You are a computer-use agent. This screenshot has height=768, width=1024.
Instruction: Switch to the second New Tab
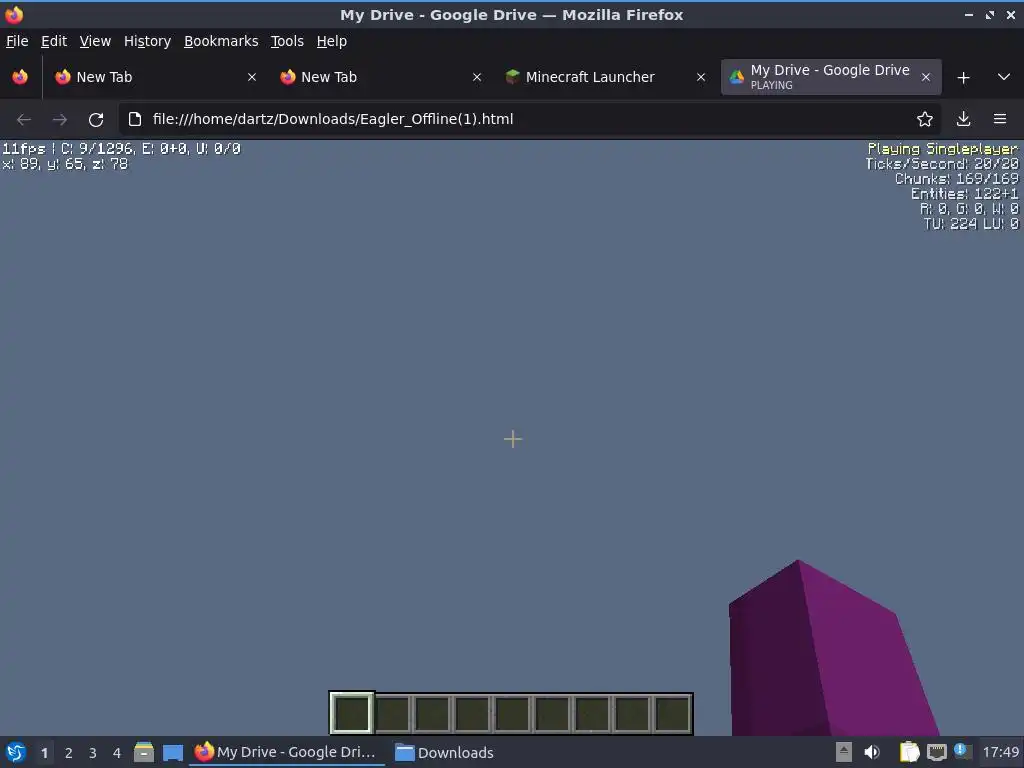(x=380, y=77)
